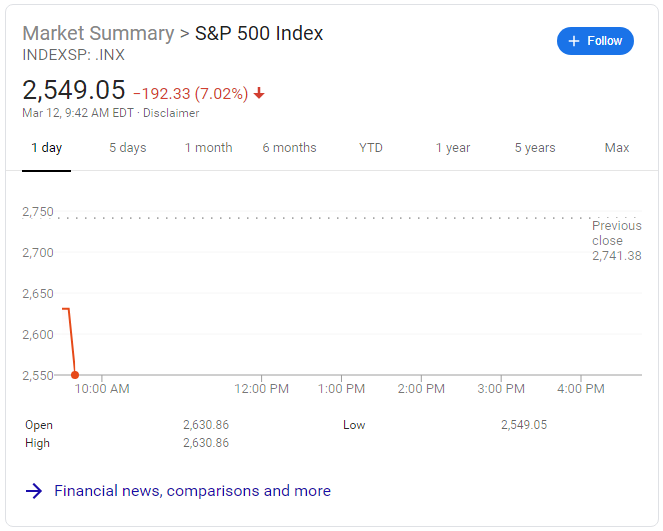
Task: Click the orange dot chart marker
Action: click(75, 375)
